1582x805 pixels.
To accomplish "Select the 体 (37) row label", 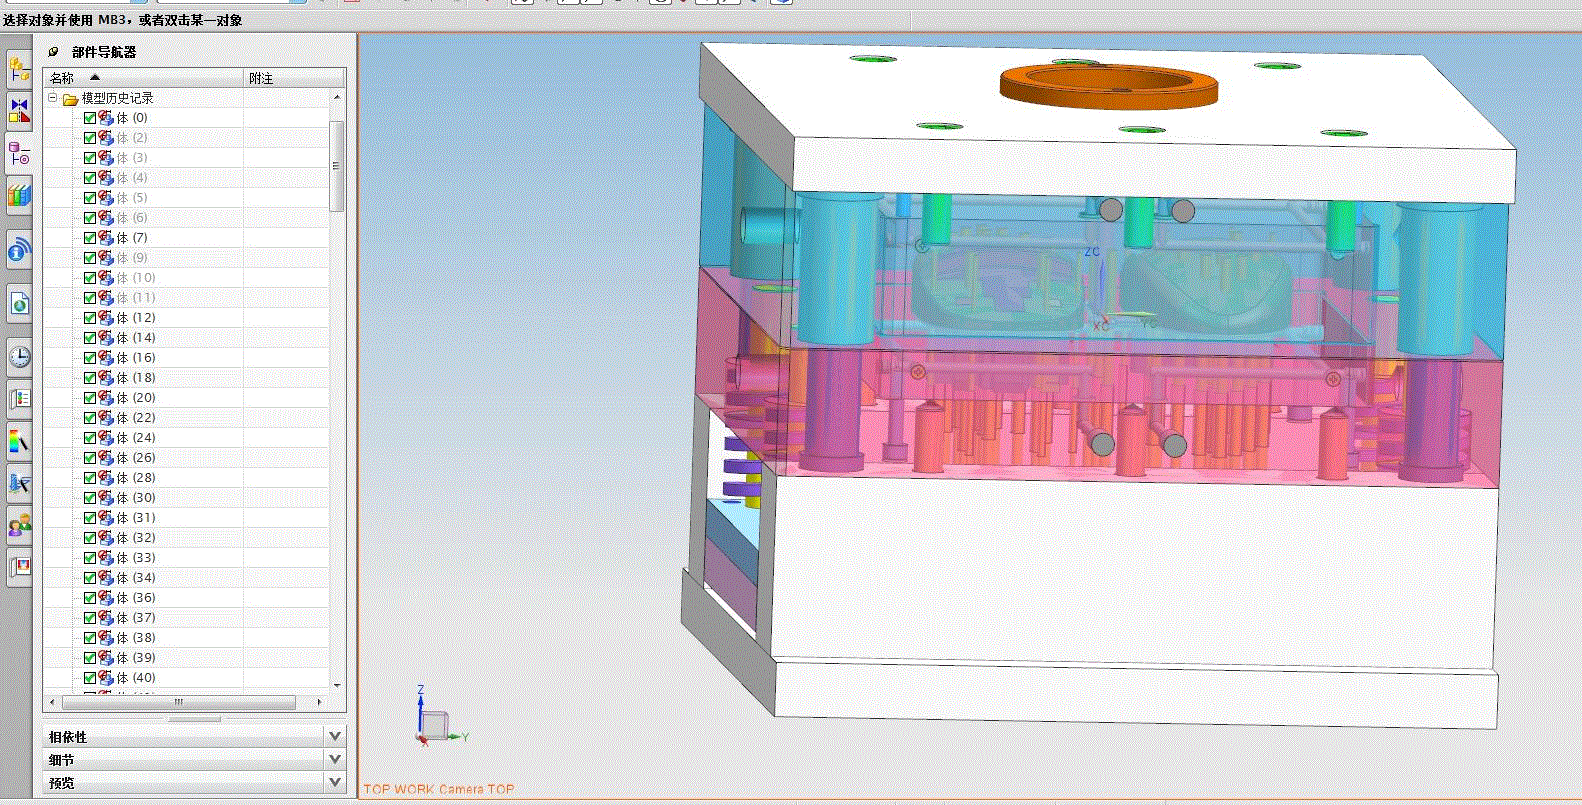I will pos(136,618).
